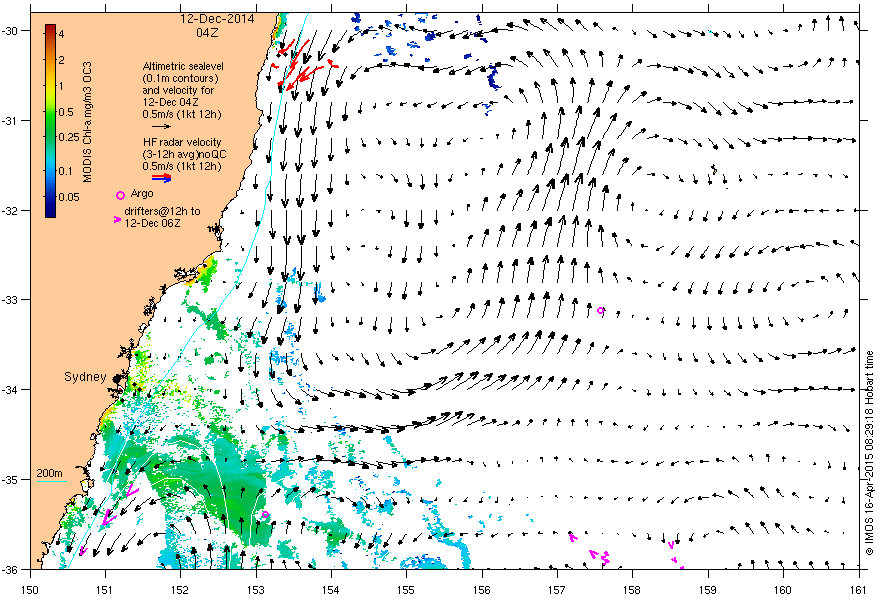Click the longitude label 160
Screen dimensions: 880x600
click(x=783, y=590)
